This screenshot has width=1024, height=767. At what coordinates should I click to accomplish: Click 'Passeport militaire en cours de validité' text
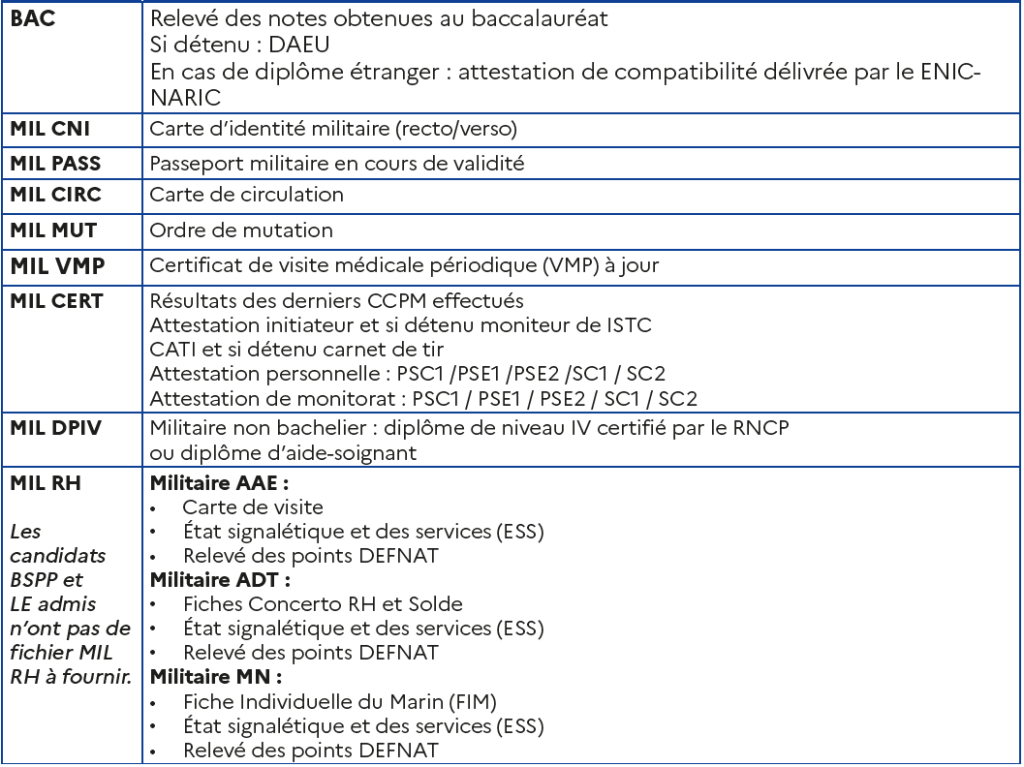point(337,163)
